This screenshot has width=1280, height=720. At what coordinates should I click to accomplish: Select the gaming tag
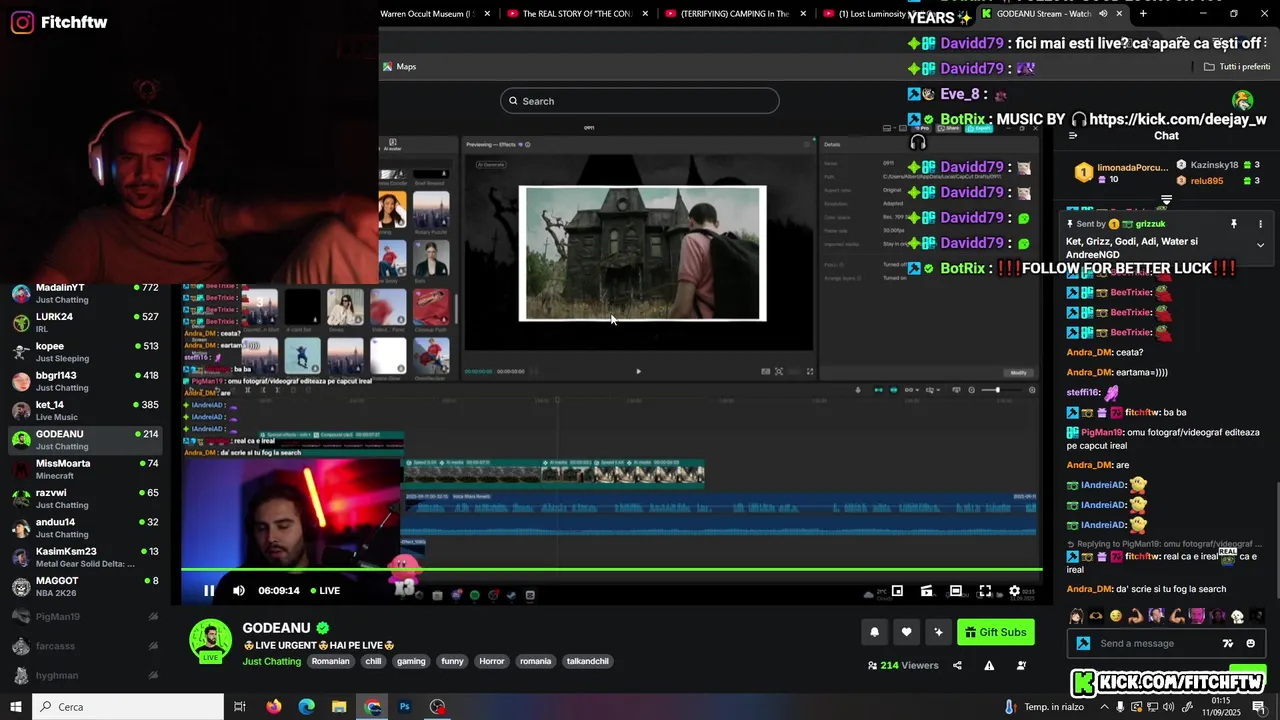411,661
